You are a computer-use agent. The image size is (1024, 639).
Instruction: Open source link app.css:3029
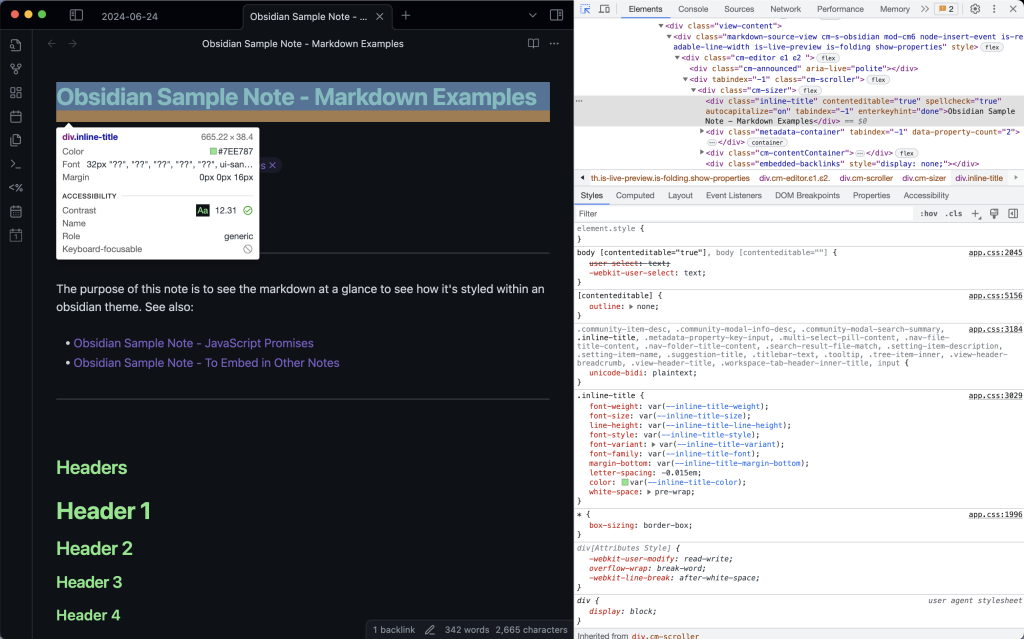(995, 395)
